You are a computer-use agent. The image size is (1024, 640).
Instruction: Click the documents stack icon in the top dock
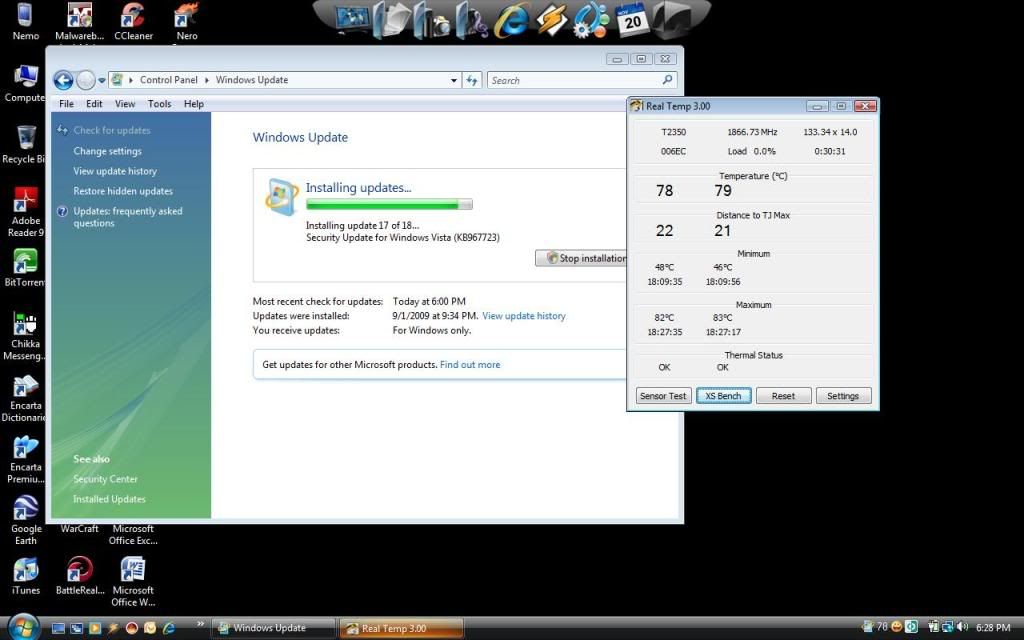(x=392, y=20)
